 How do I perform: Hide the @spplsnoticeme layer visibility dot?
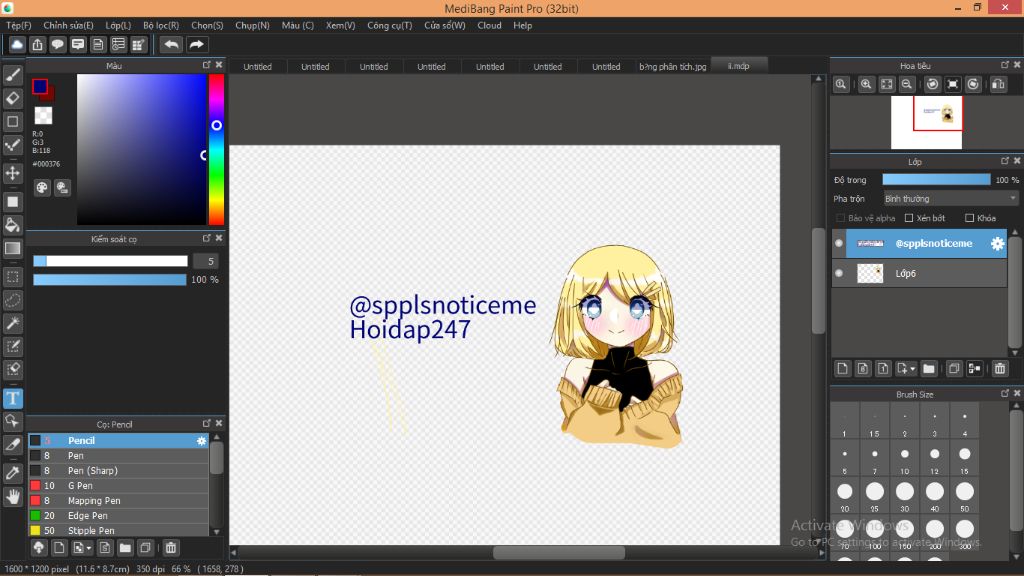click(839, 244)
